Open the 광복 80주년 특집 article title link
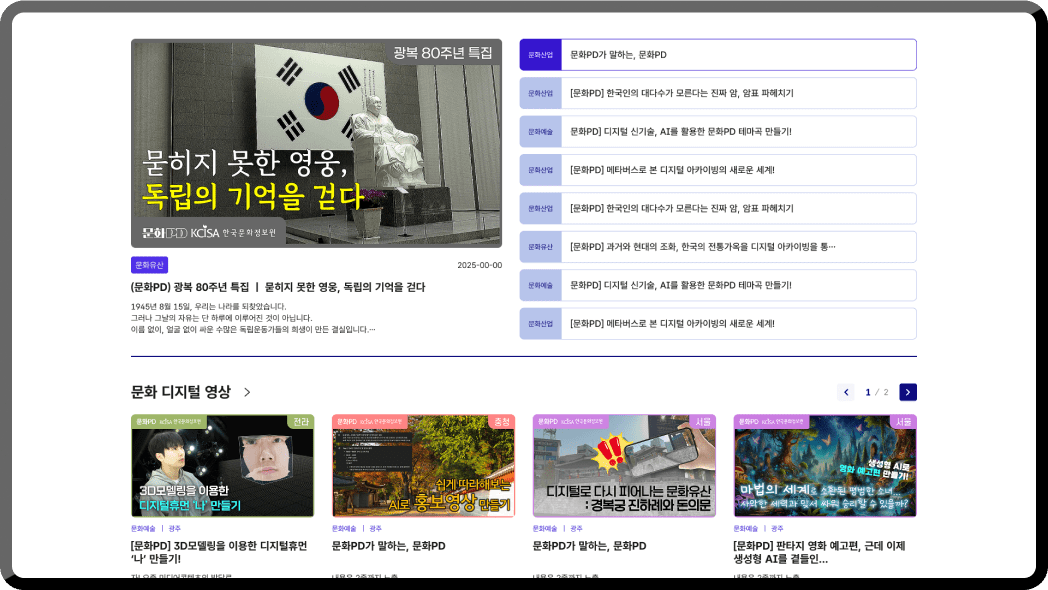The width and height of the screenshot is (1048, 590). tap(278, 287)
